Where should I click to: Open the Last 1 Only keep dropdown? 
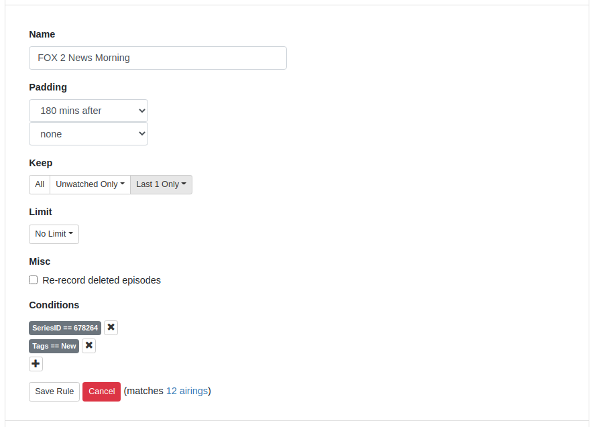[x=161, y=184]
